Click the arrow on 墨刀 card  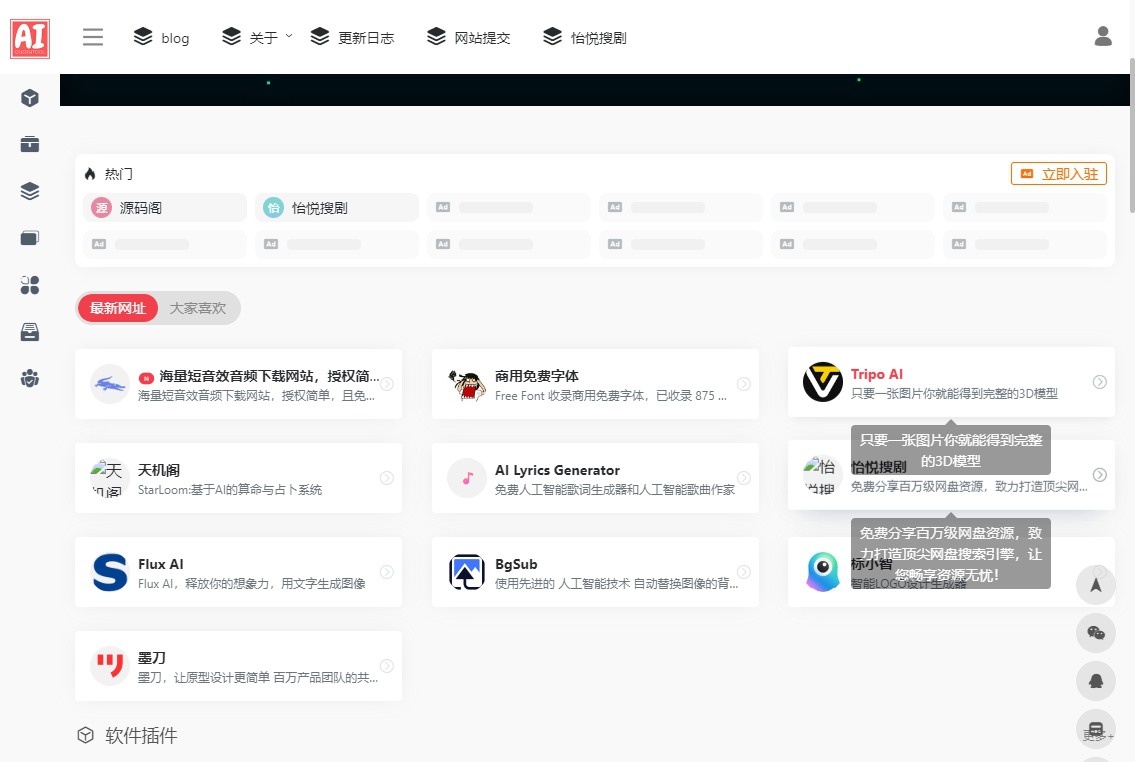click(x=387, y=666)
